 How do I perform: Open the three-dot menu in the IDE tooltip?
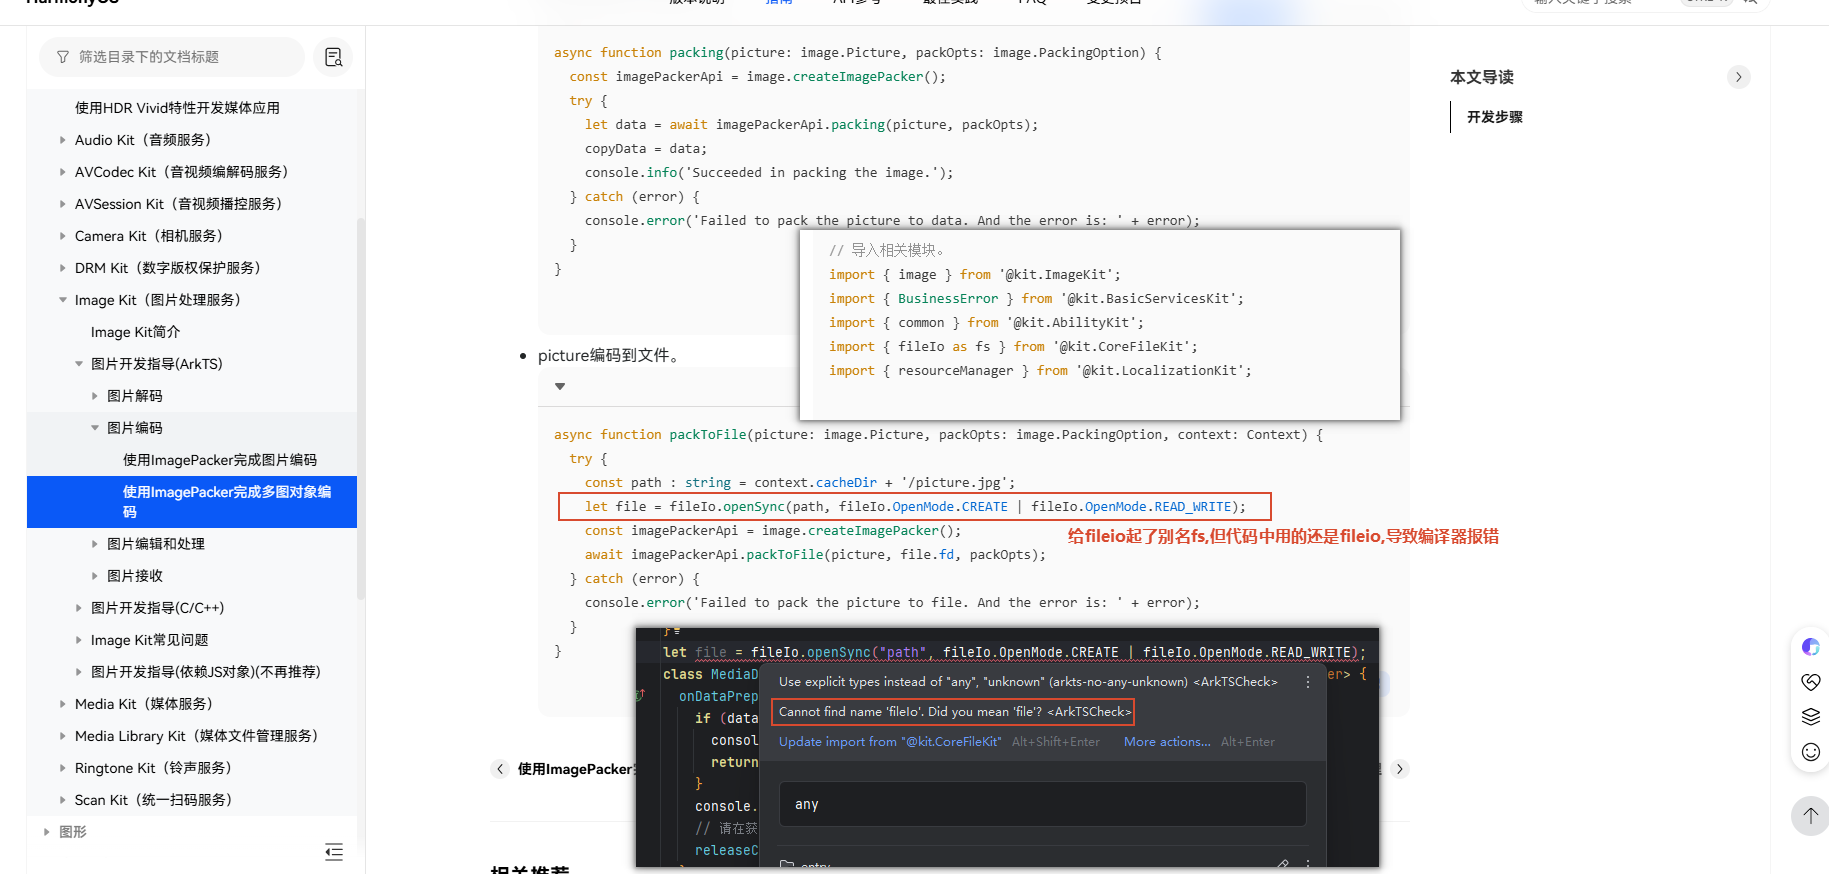coord(1308,682)
